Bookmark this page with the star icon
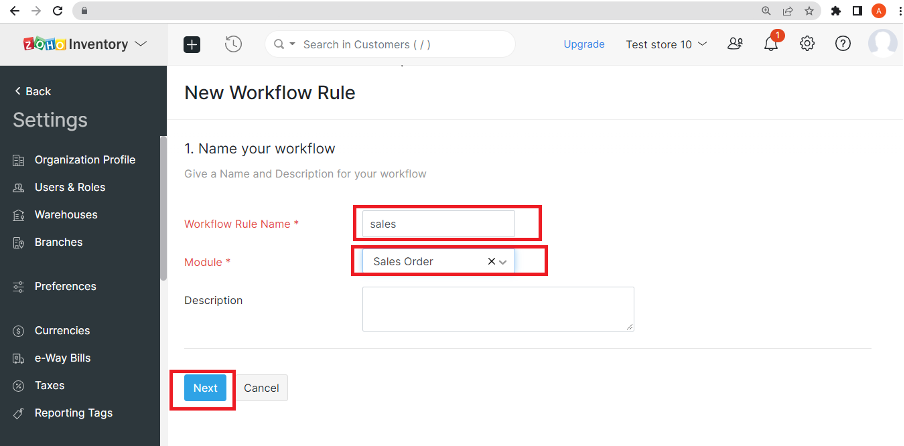The image size is (904, 446). click(x=809, y=10)
